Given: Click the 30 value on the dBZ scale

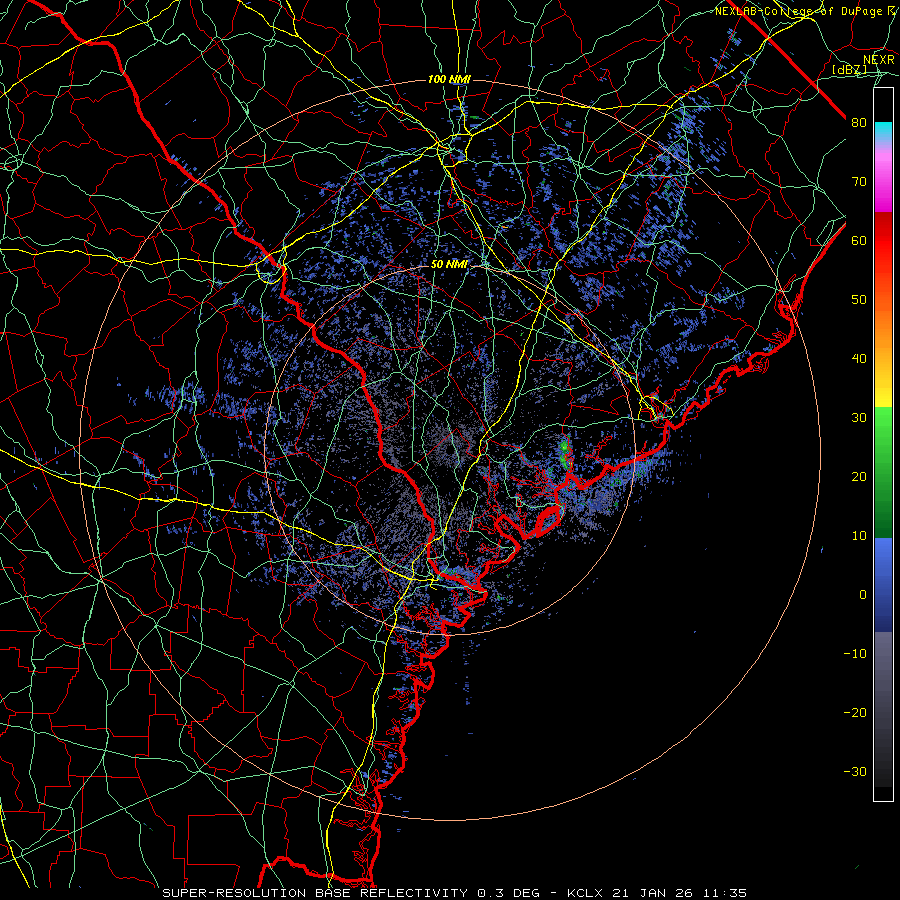Looking at the screenshot, I should tap(859, 418).
